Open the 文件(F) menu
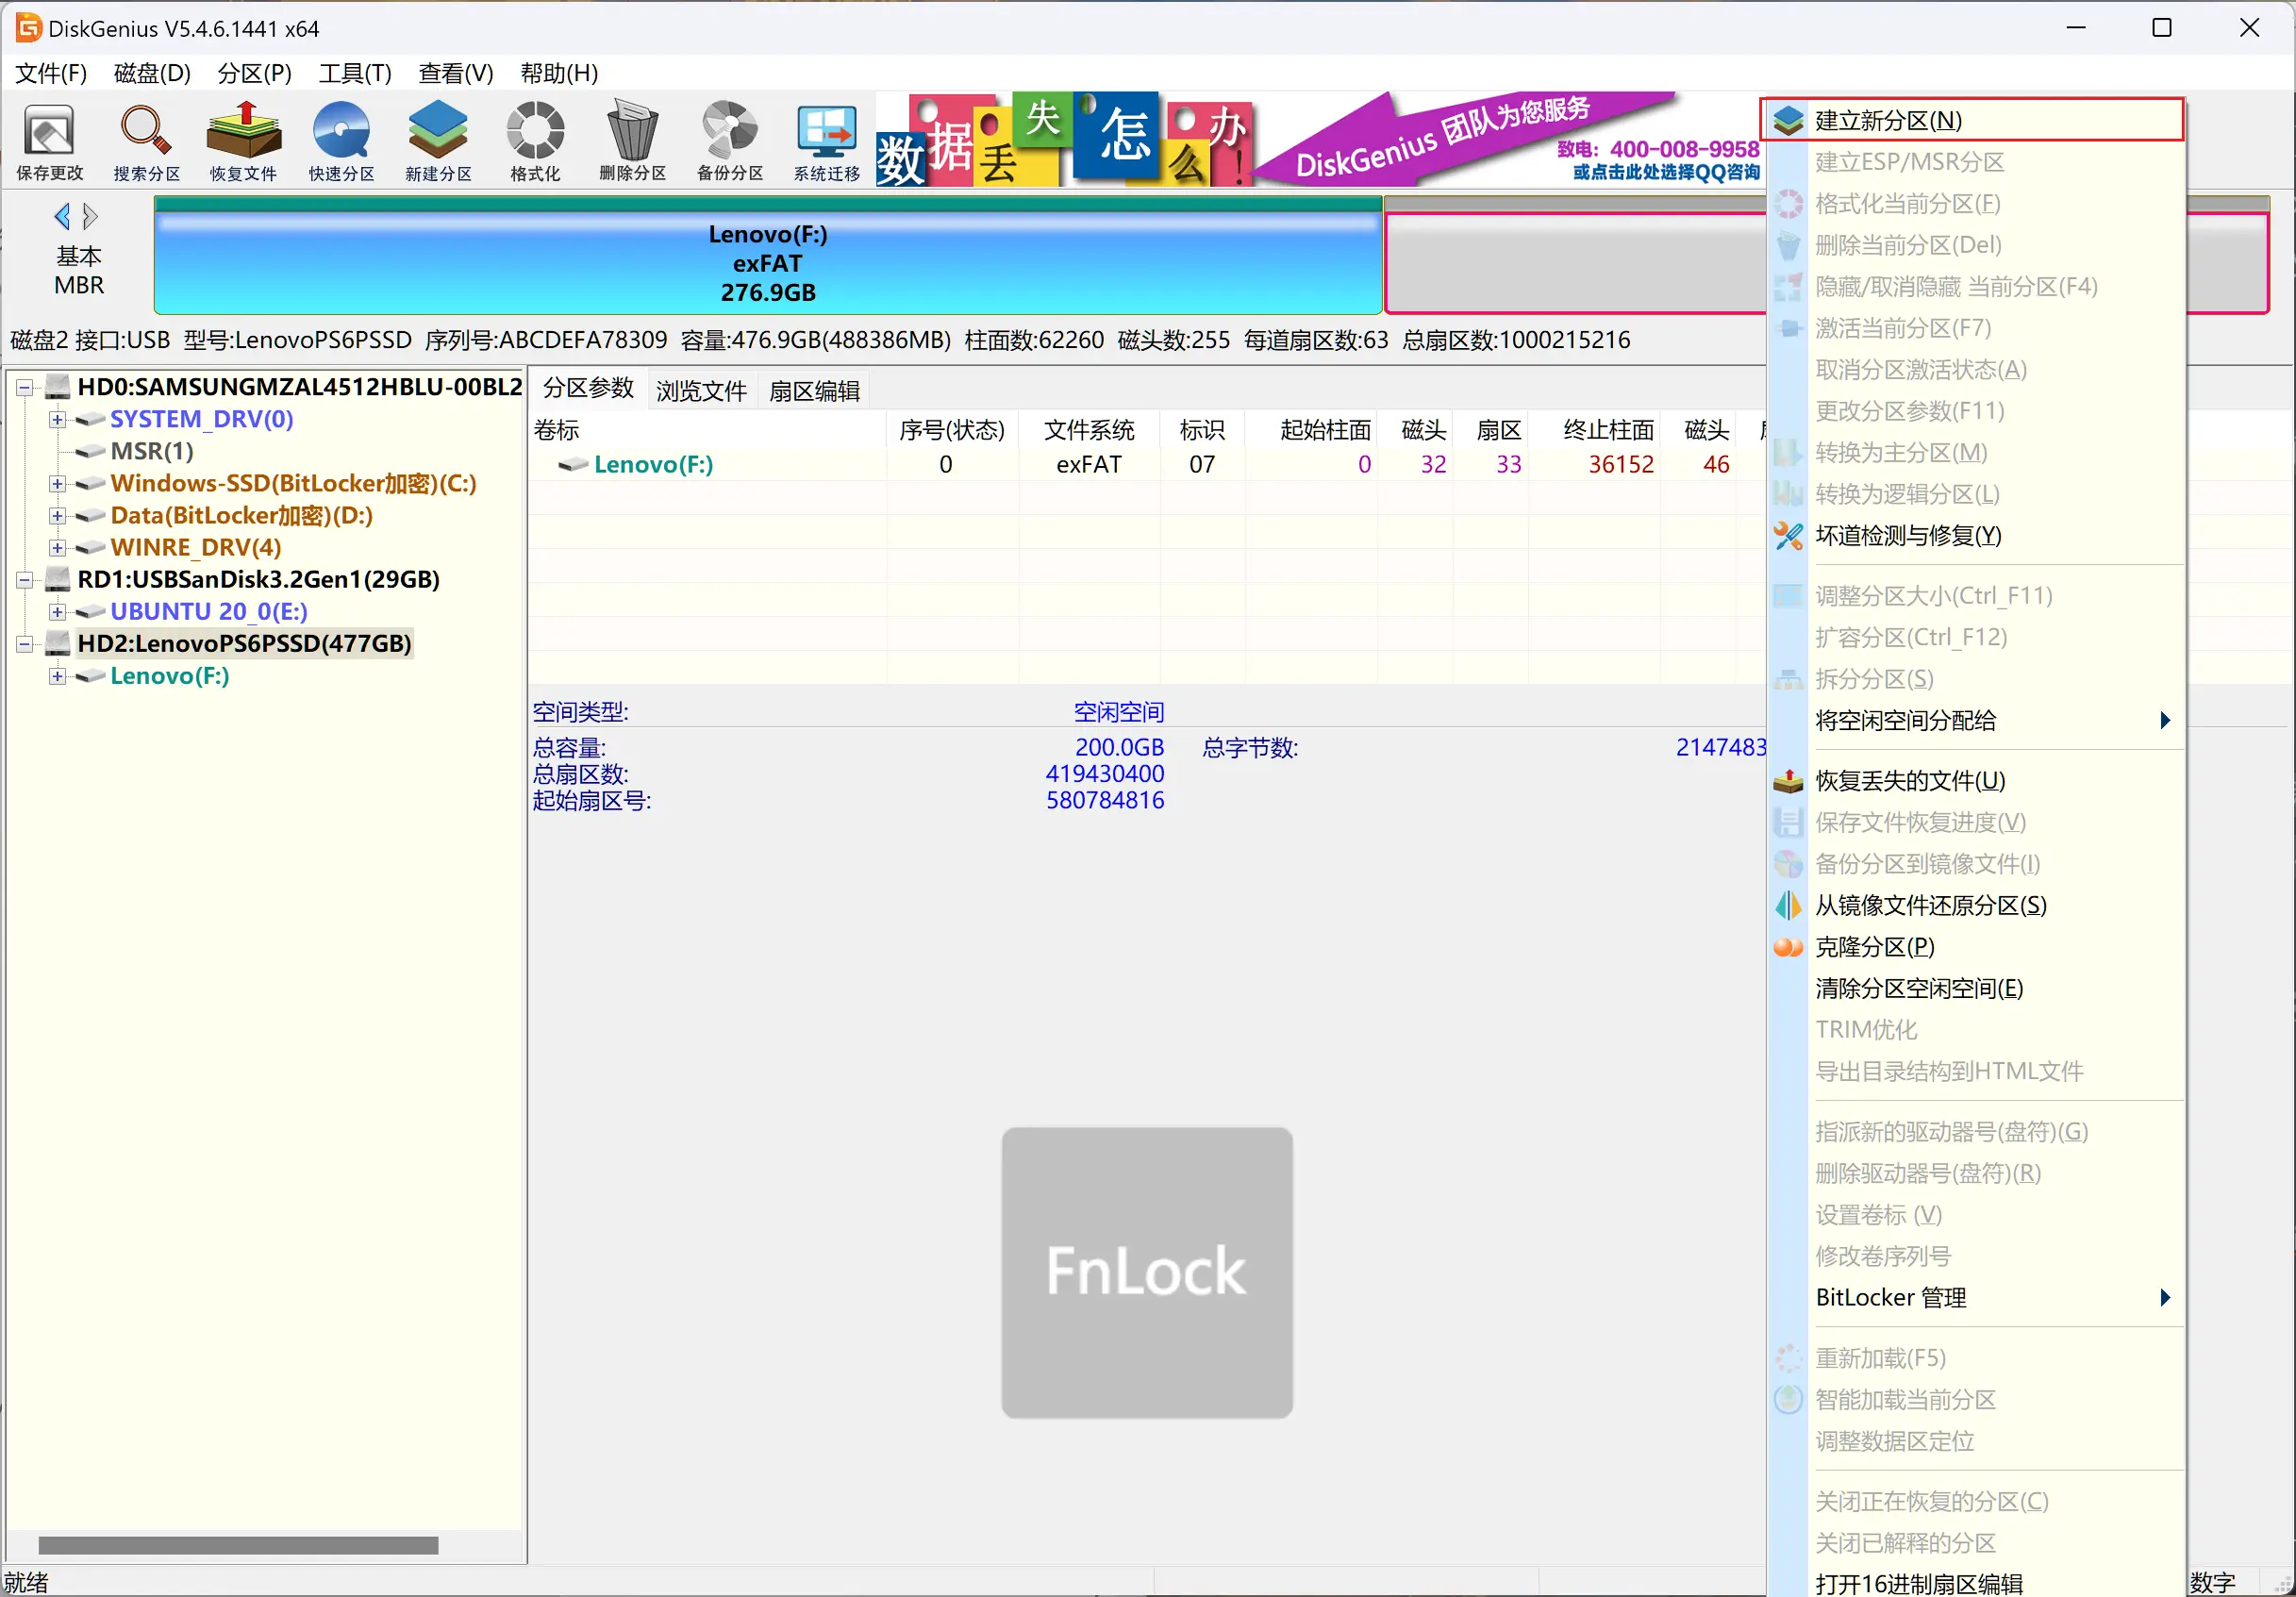The image size is (2296, 1597). (x=51, y=73)
